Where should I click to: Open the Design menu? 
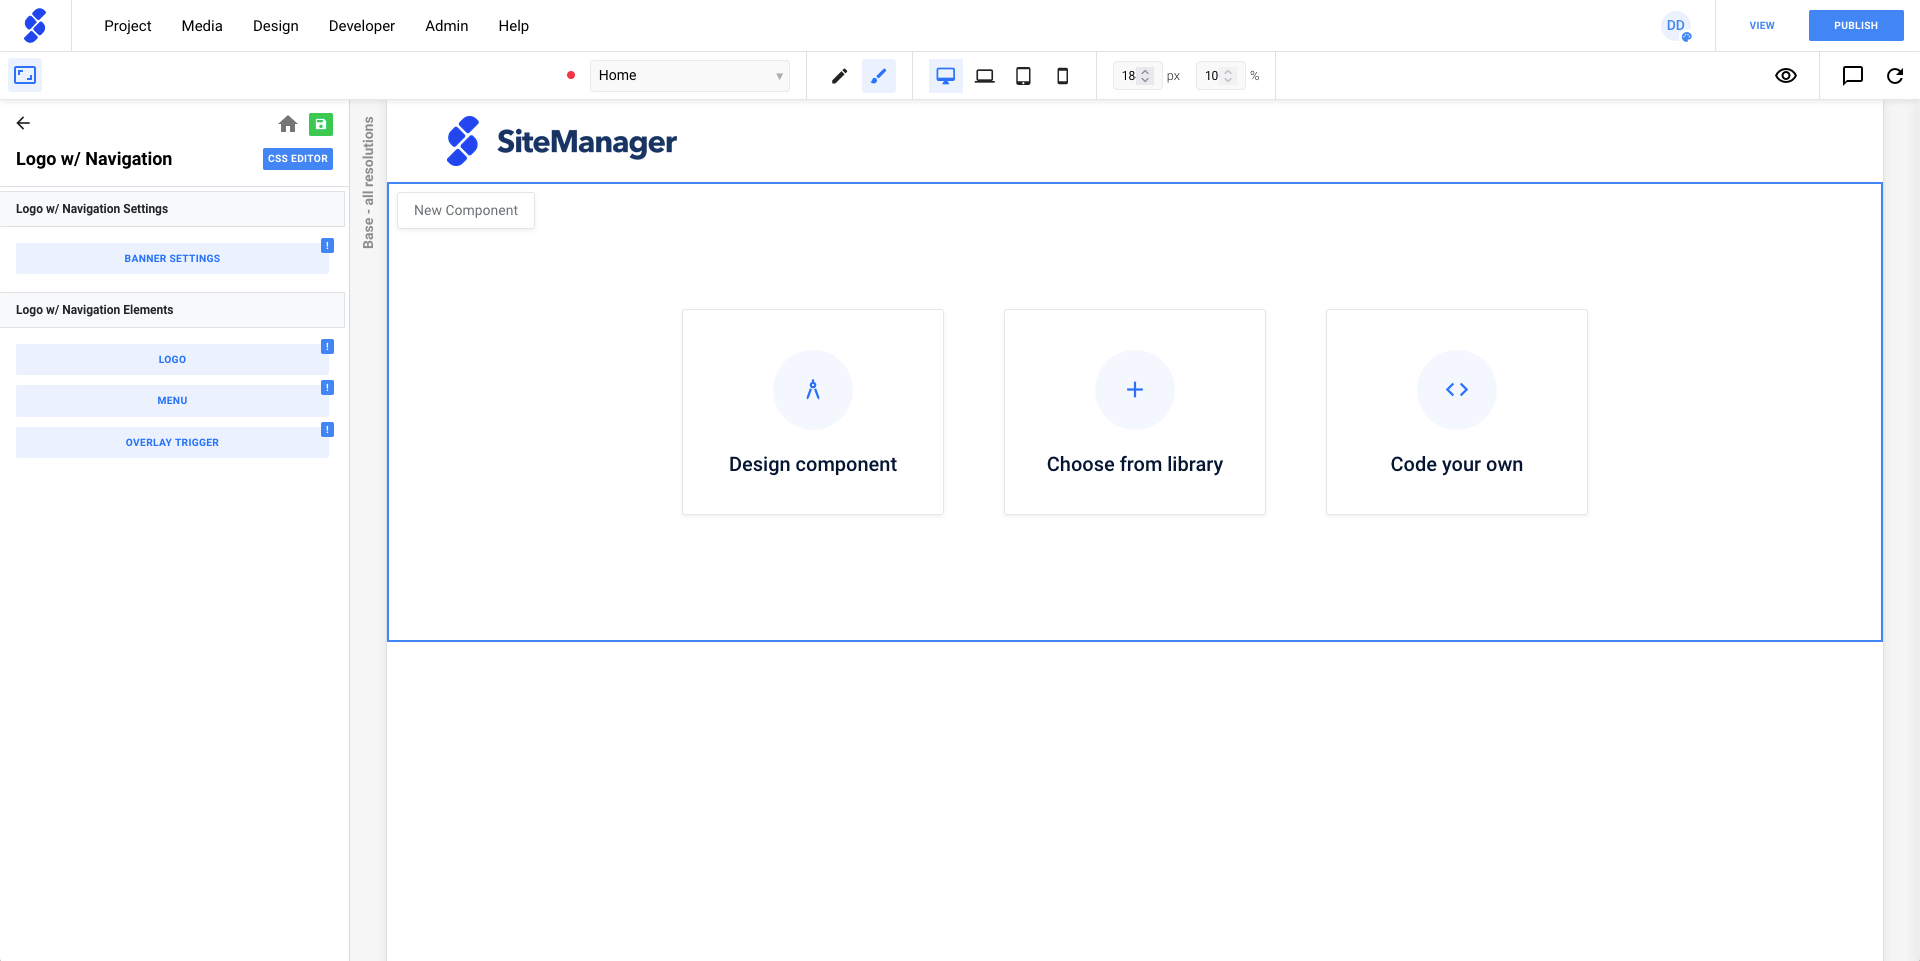[276, 26]
